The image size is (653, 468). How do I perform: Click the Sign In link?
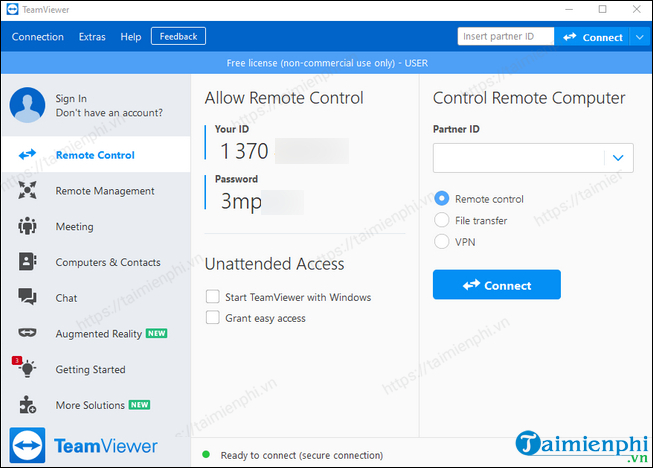[x=71, y=98]
